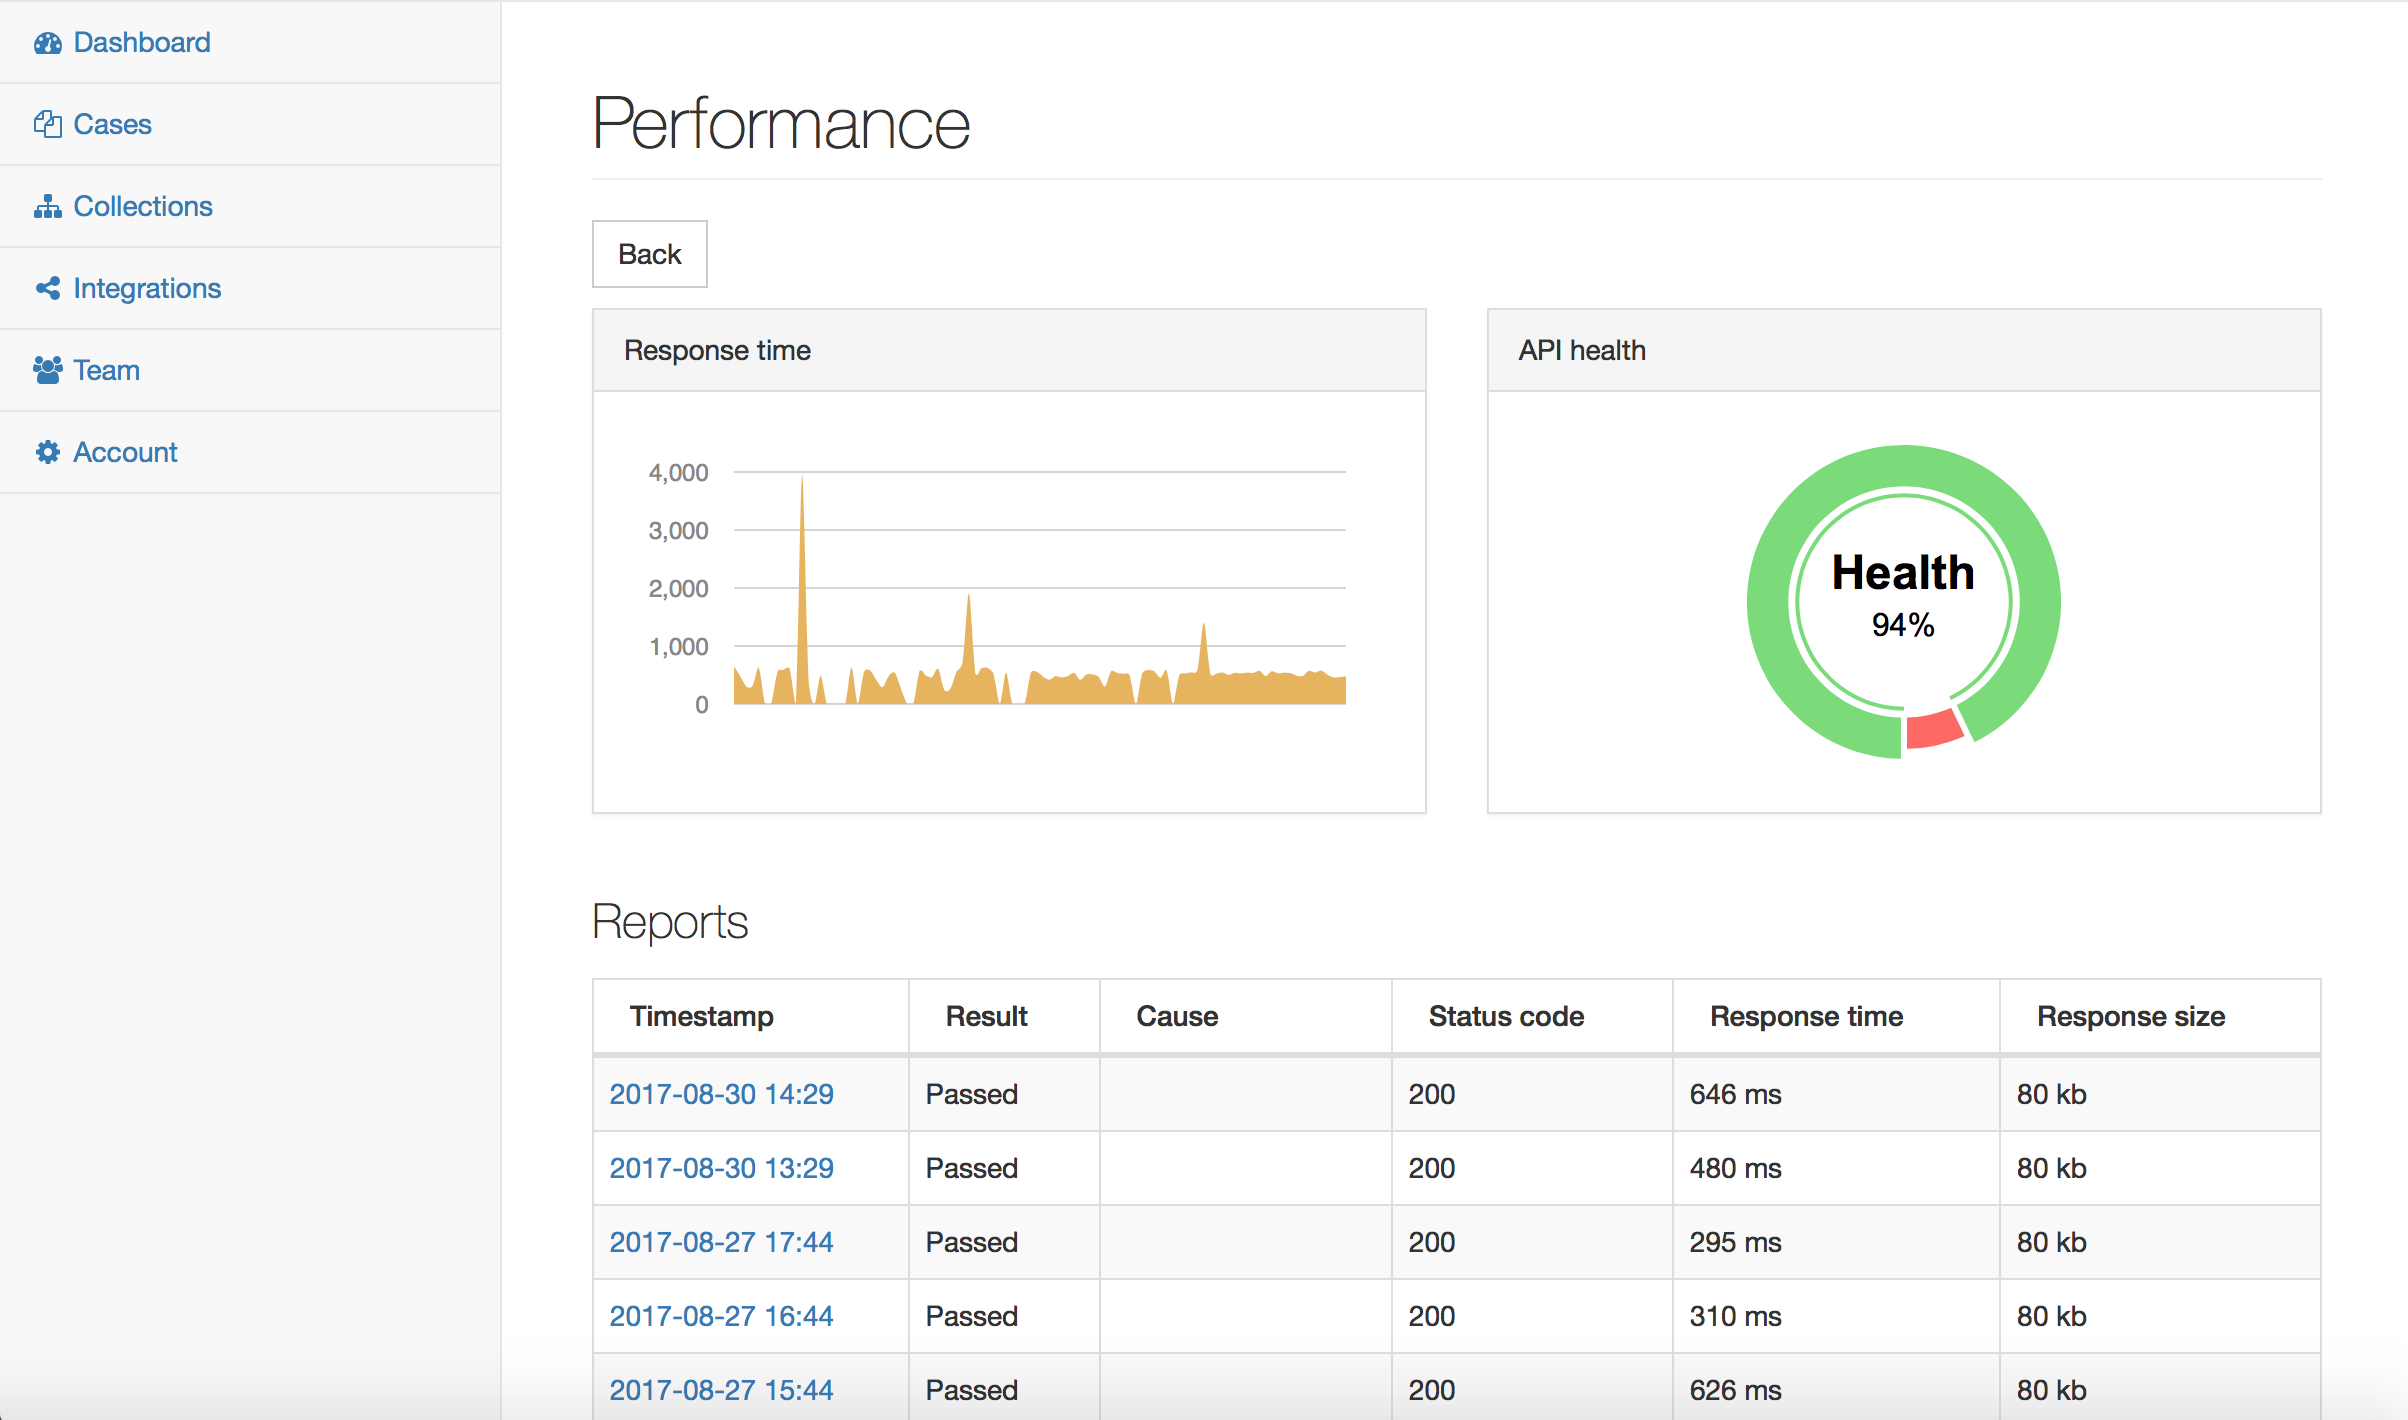Click the Response time column header
The image size is (2408, 1420).
(1806, 1016)
